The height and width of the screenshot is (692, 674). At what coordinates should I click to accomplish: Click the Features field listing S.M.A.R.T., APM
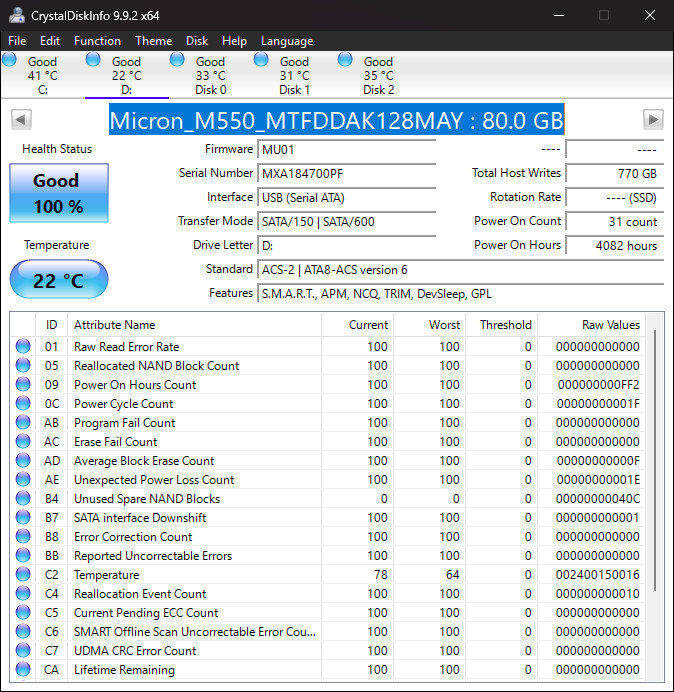coord(460,293)
